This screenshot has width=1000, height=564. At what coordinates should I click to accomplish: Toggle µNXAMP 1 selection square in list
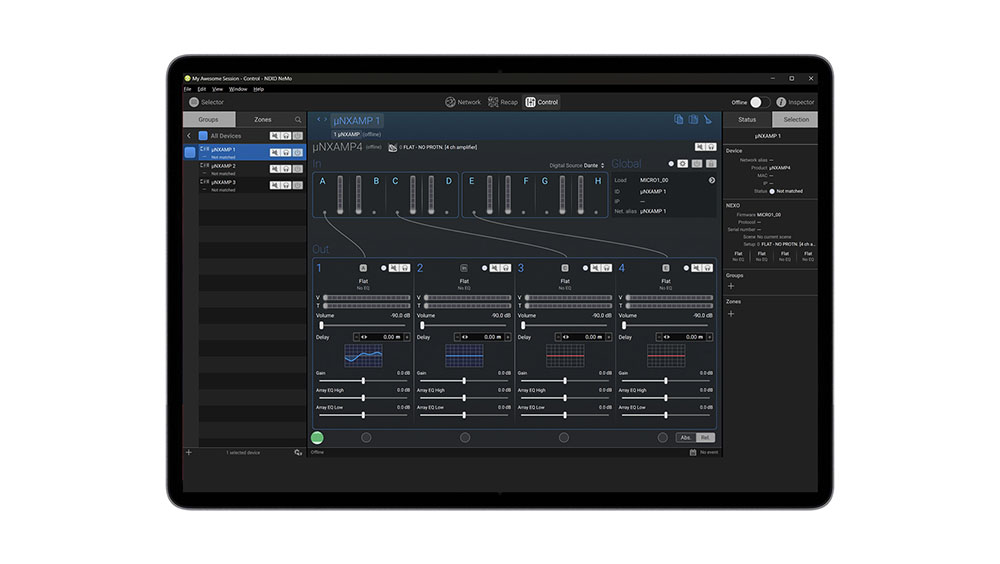[190, 152]
